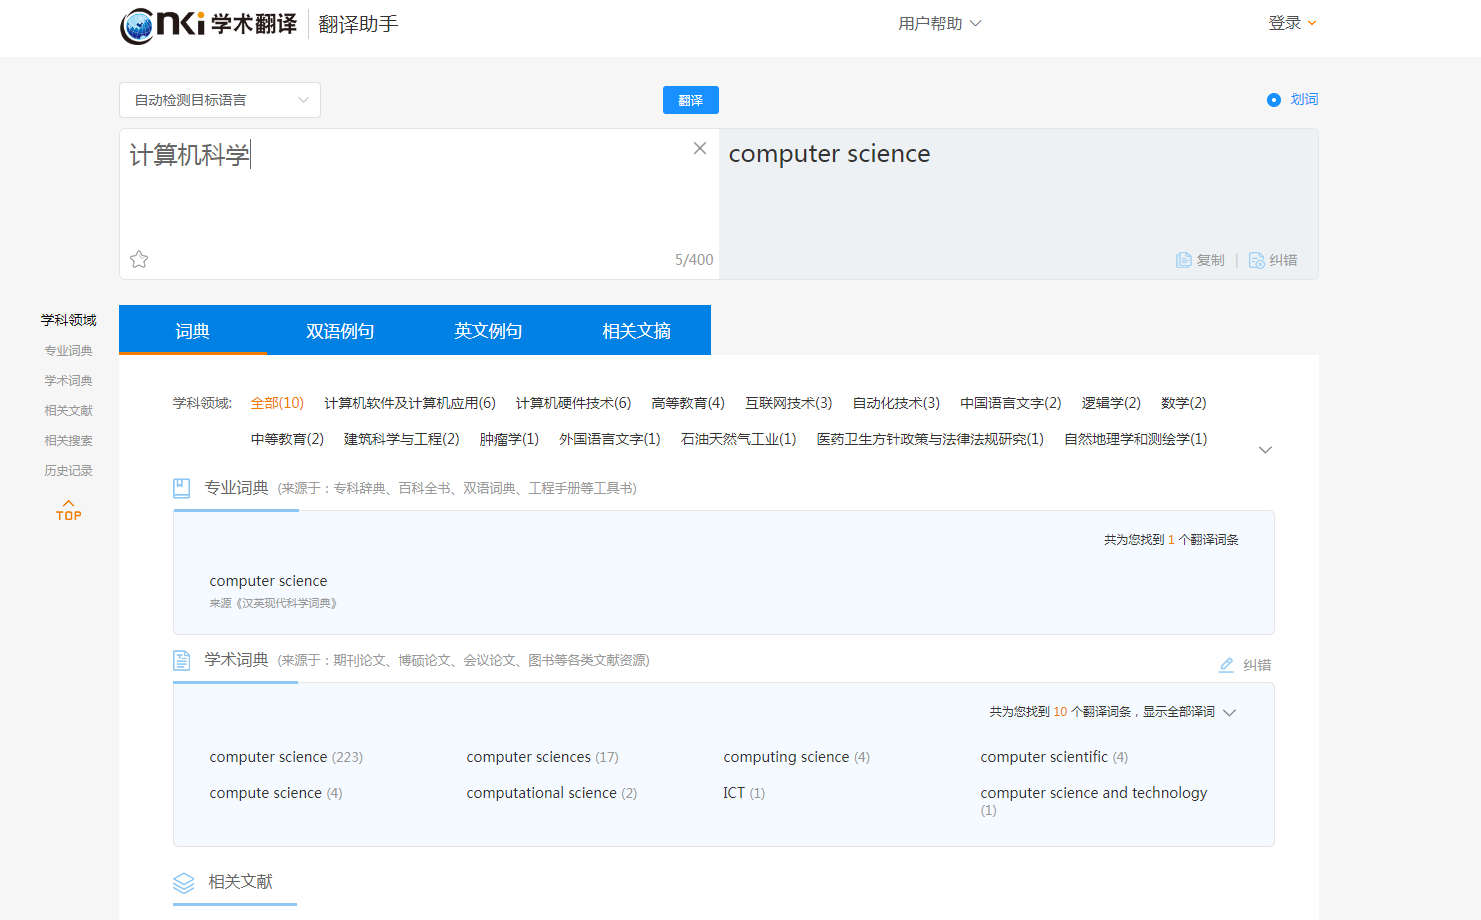The height and width of the screenshot is (920, 1481).
Task: Filter by 中等教育(2)
Action: point(287,439)
